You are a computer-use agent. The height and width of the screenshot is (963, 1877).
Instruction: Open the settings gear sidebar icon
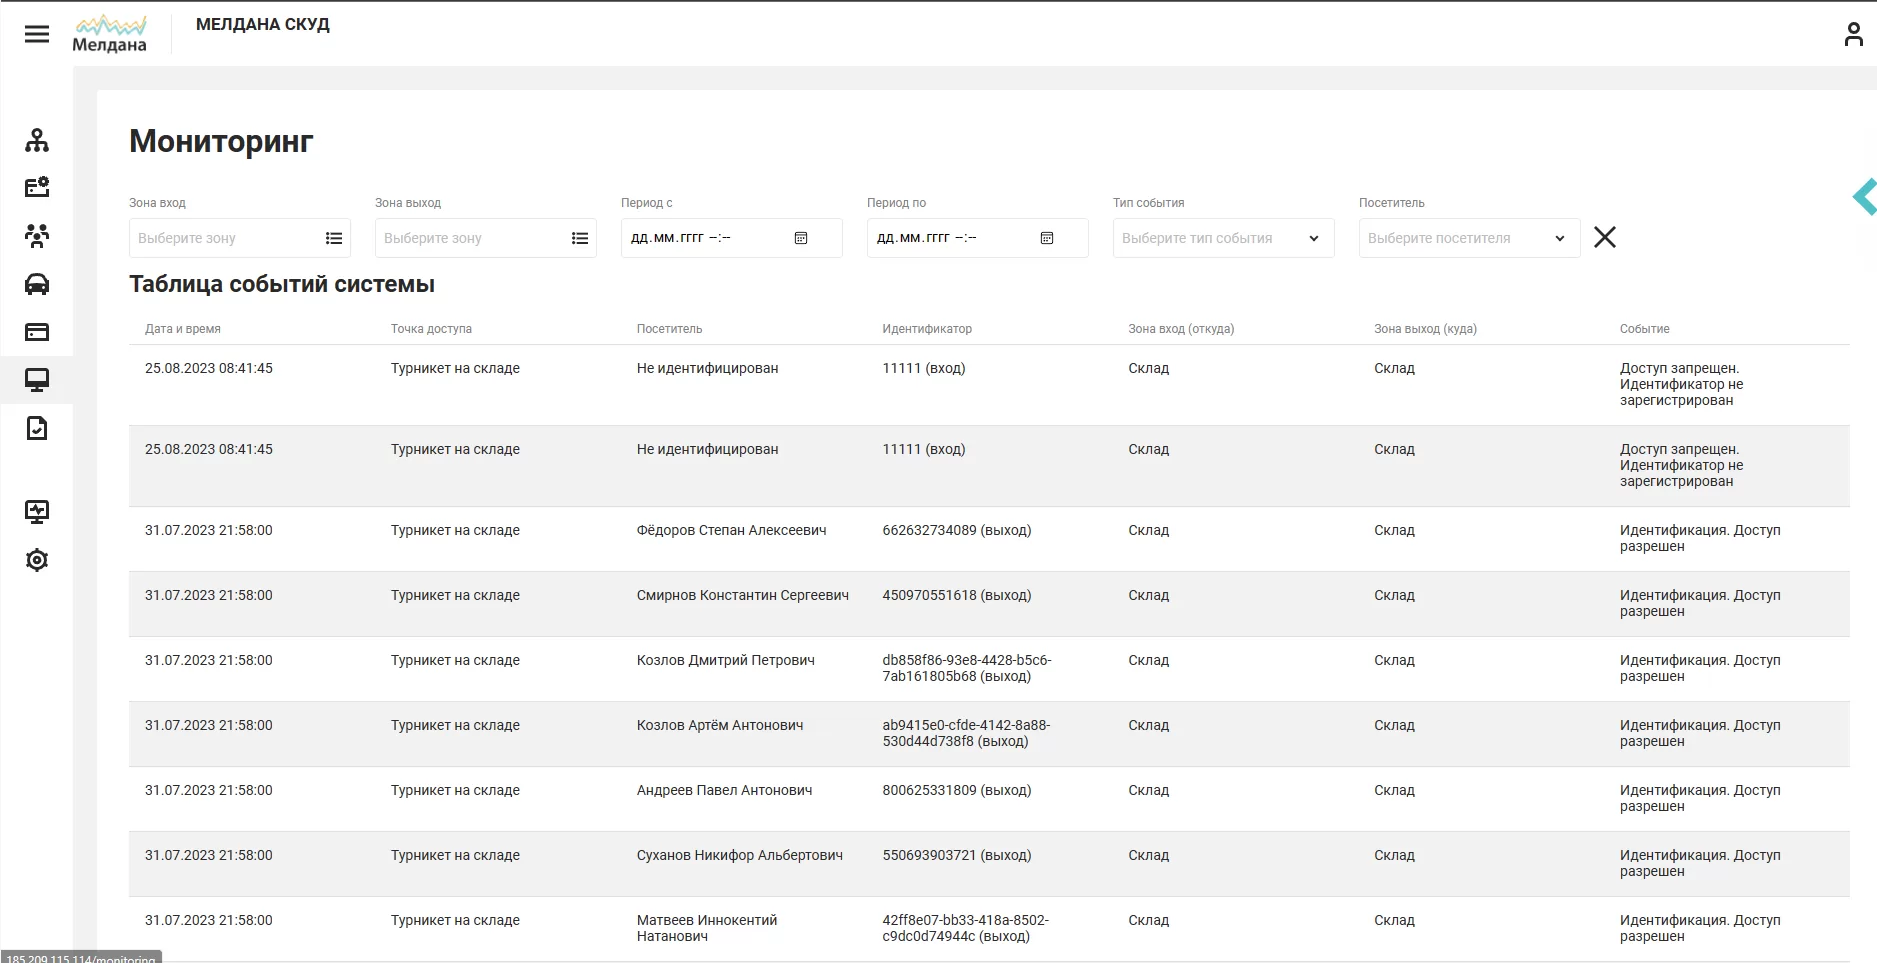(37, 560)
